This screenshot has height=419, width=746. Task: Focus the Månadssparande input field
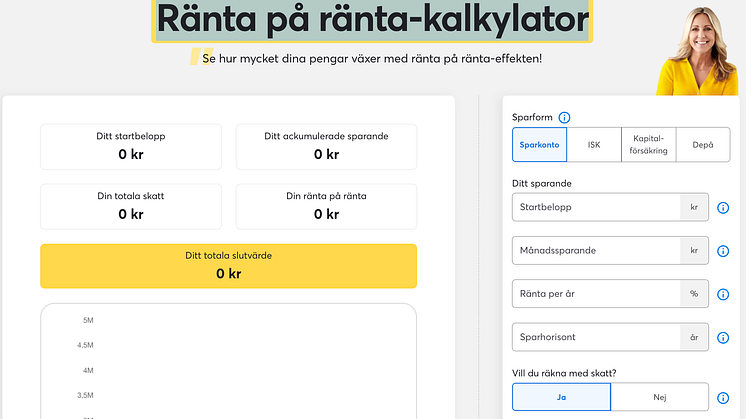tap(595, 251)
